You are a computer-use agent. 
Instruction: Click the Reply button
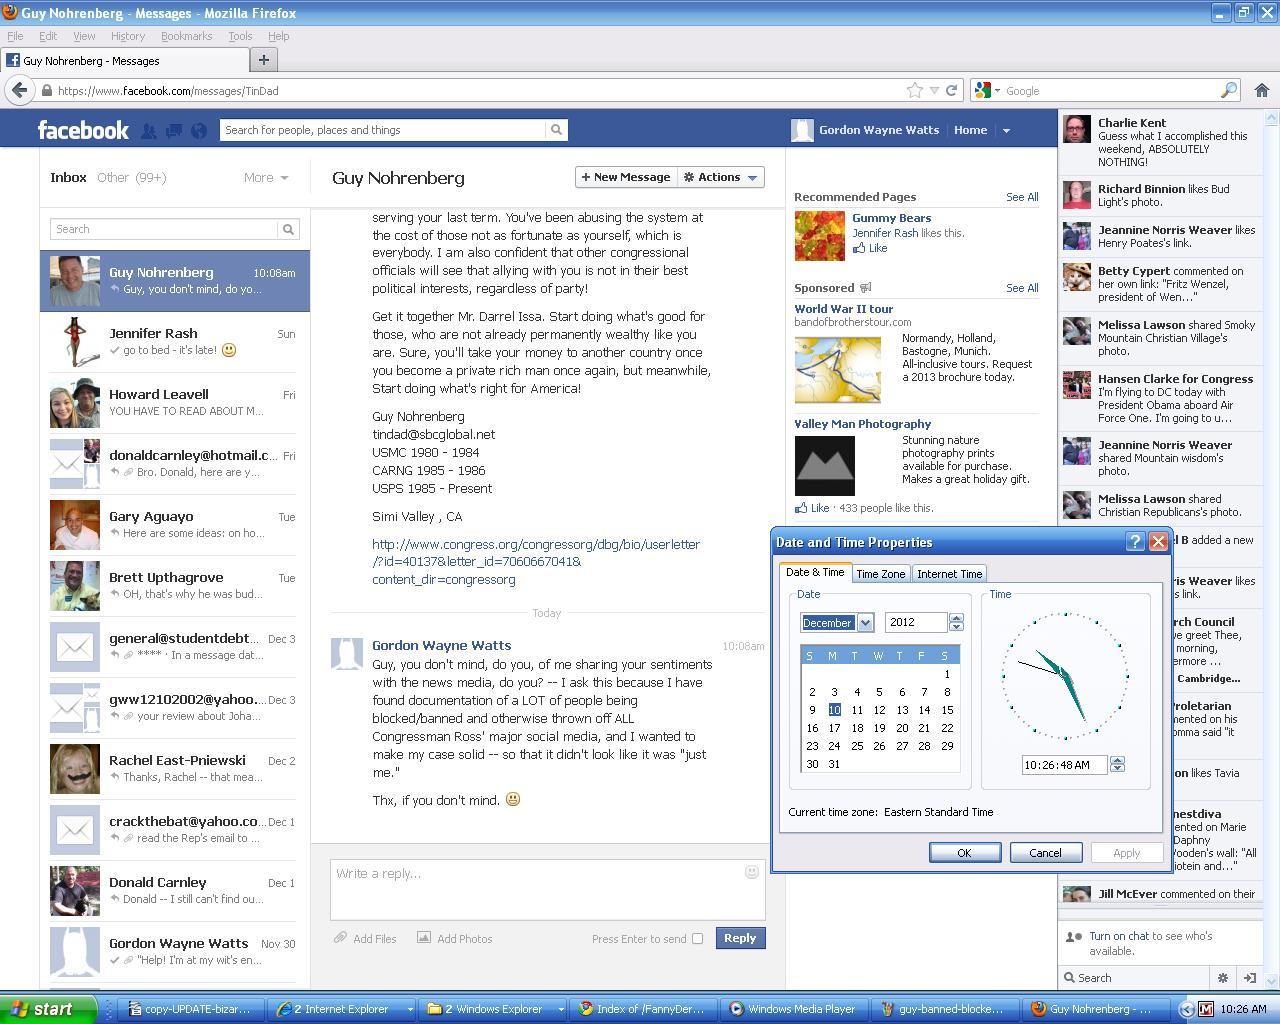pos(740,938)
